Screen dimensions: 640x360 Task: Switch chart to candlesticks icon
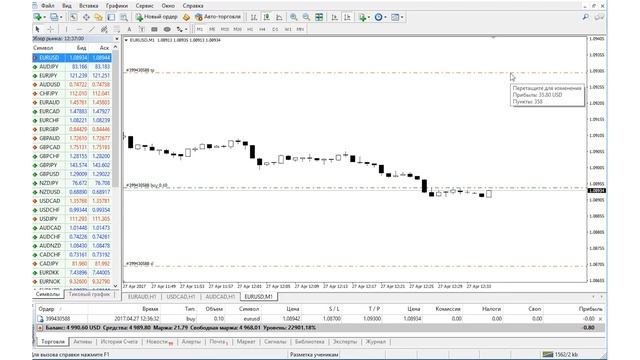(x=267, y=17)
